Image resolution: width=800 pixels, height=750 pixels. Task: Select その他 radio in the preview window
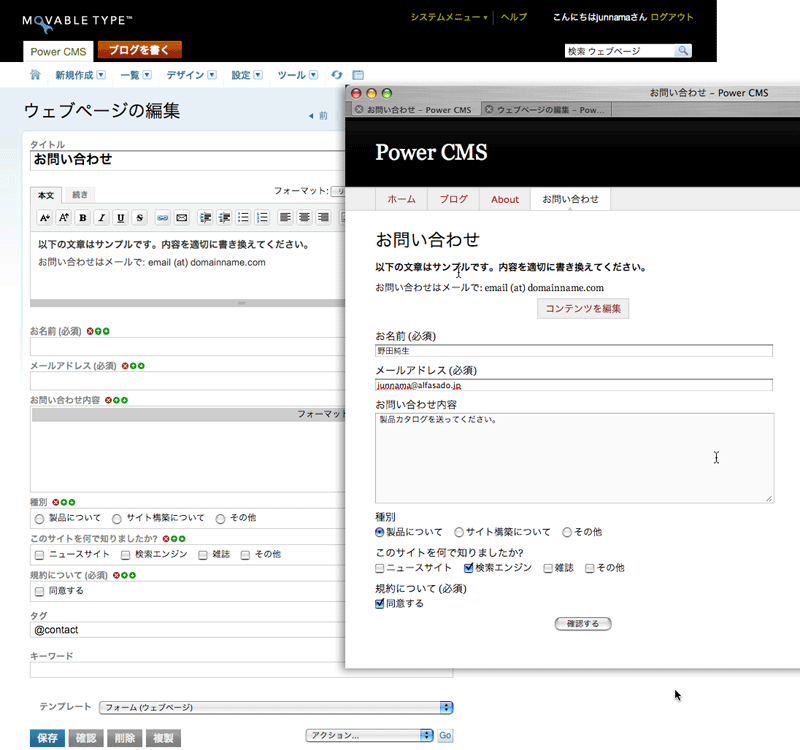coord(567,532)
